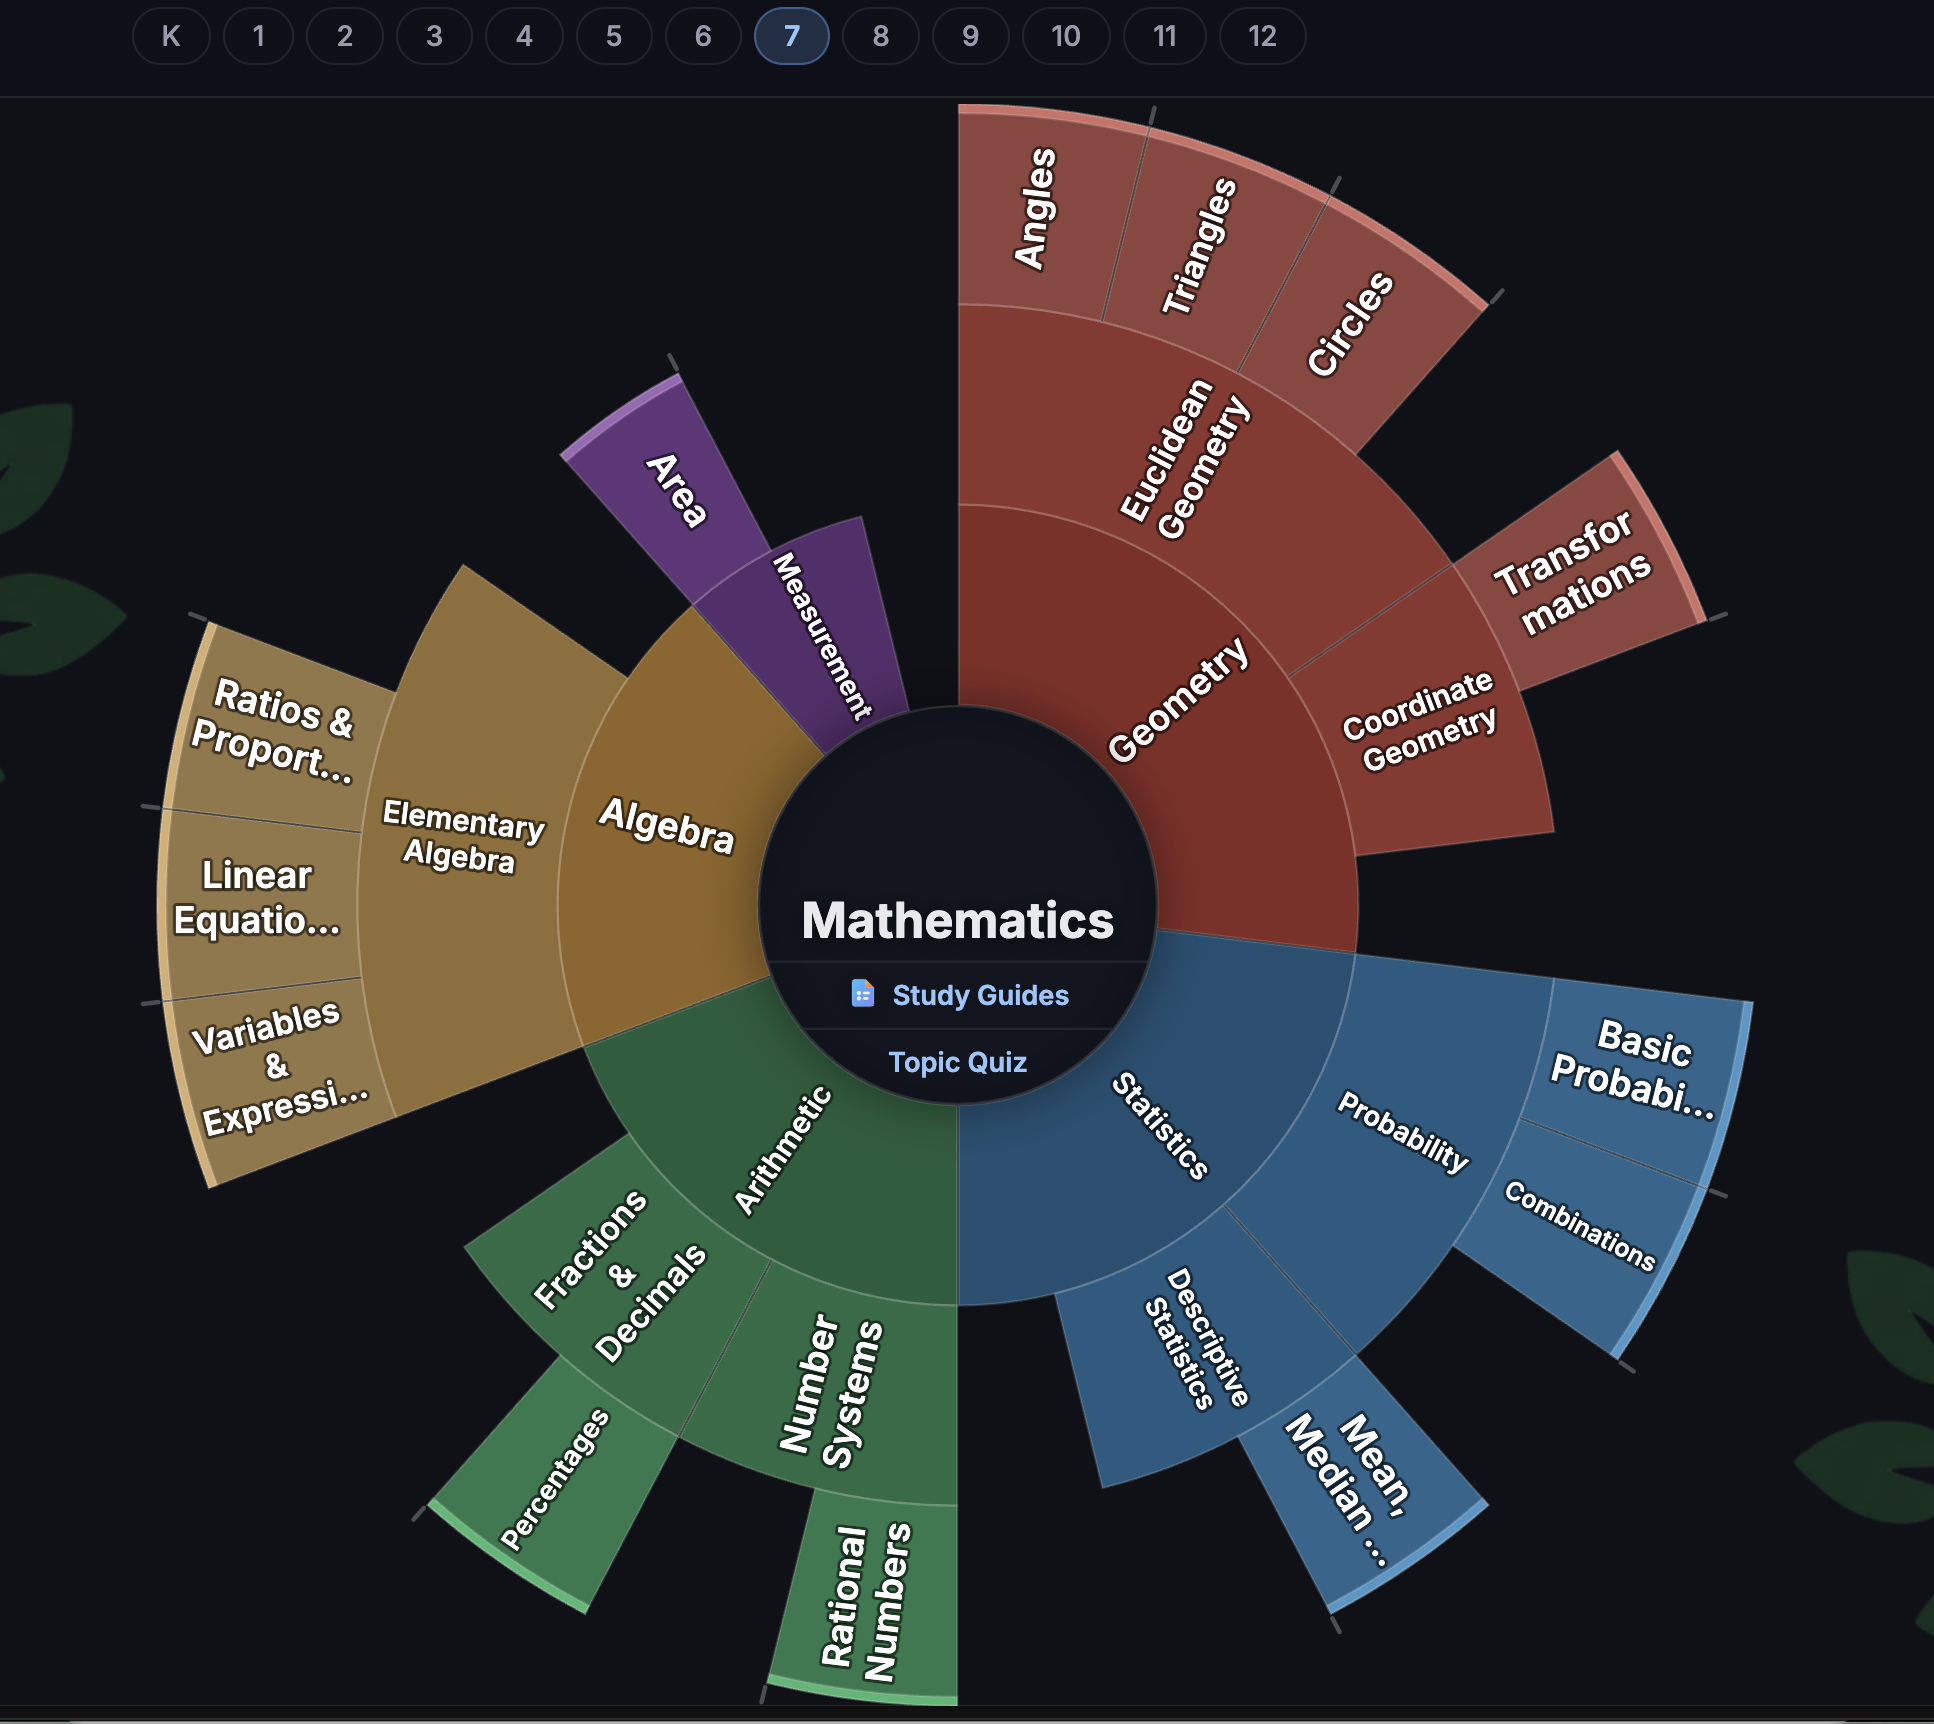Select the Angles topic
The width and height of the screenshot is (1934, 1724).
pos(1035,210)
